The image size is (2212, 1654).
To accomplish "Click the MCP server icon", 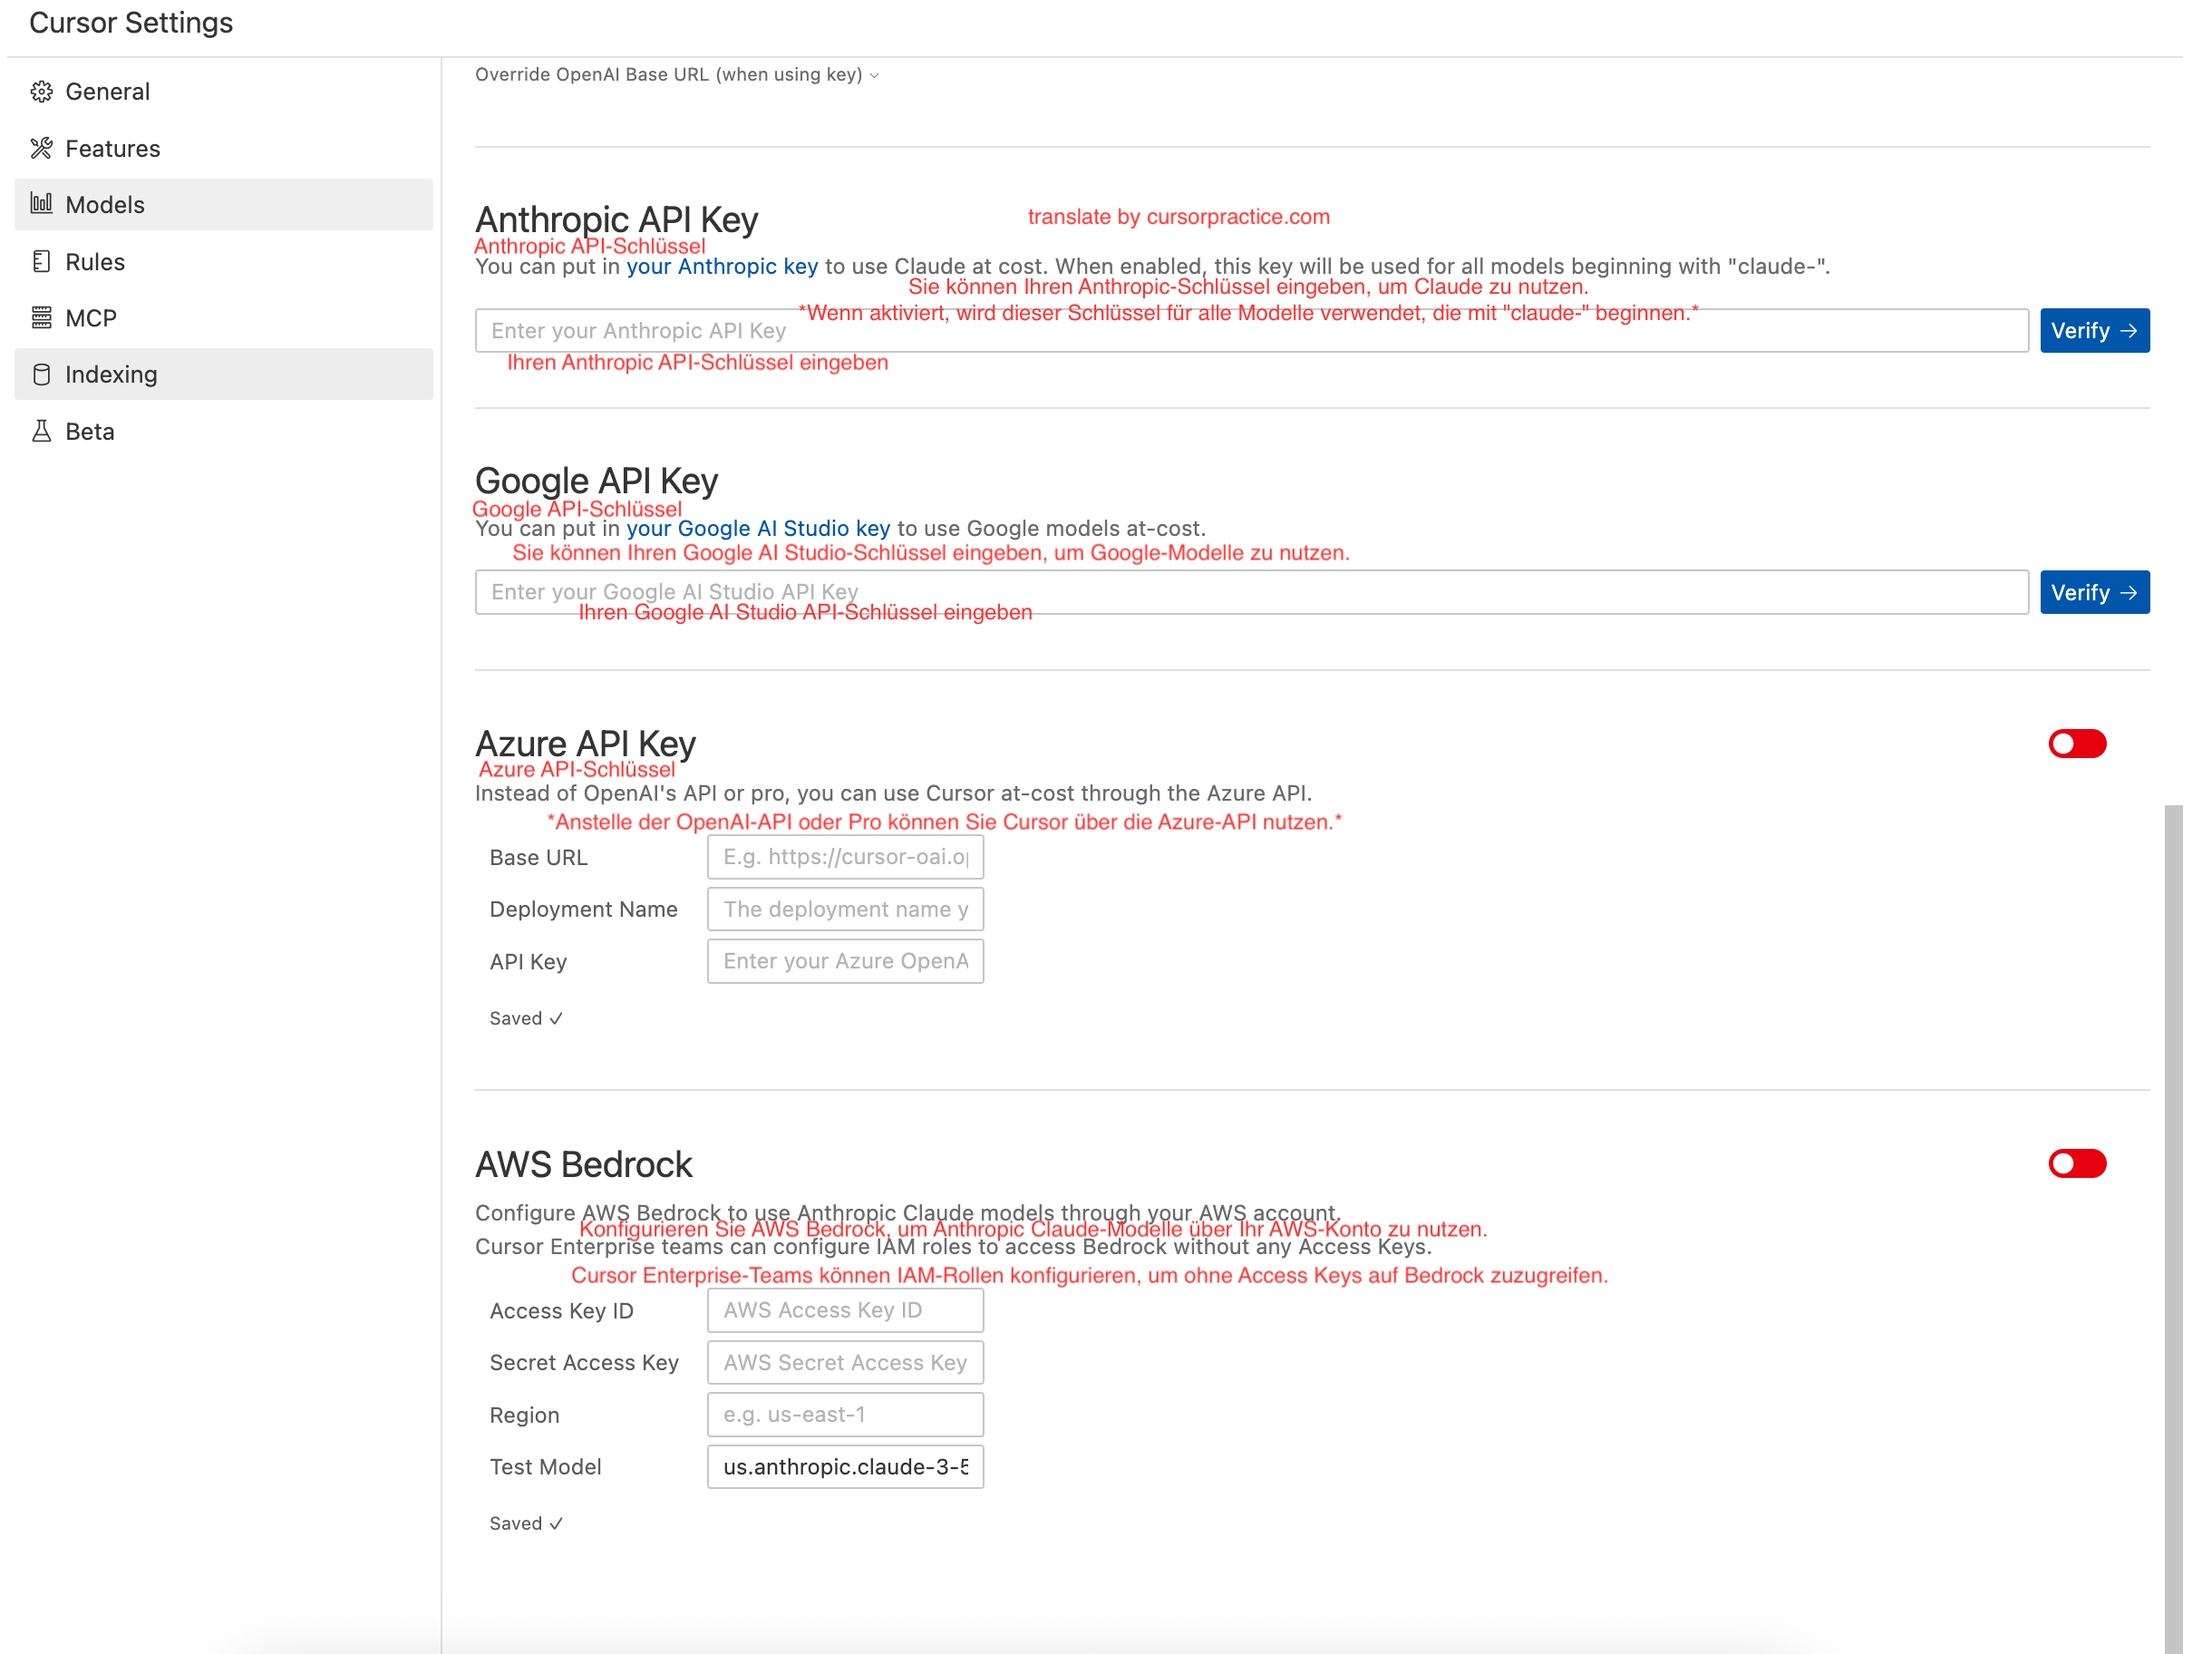I will click(x=41, y=318).
